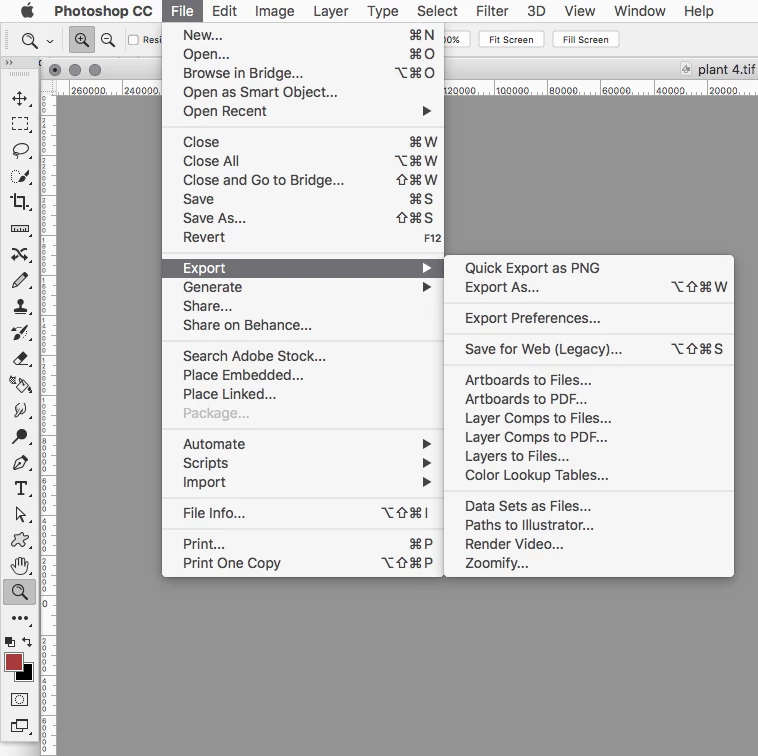Click the red foreground color swatch
This screenshot has width=758, height=756.
pyautogui.click(x=13, y=662)
